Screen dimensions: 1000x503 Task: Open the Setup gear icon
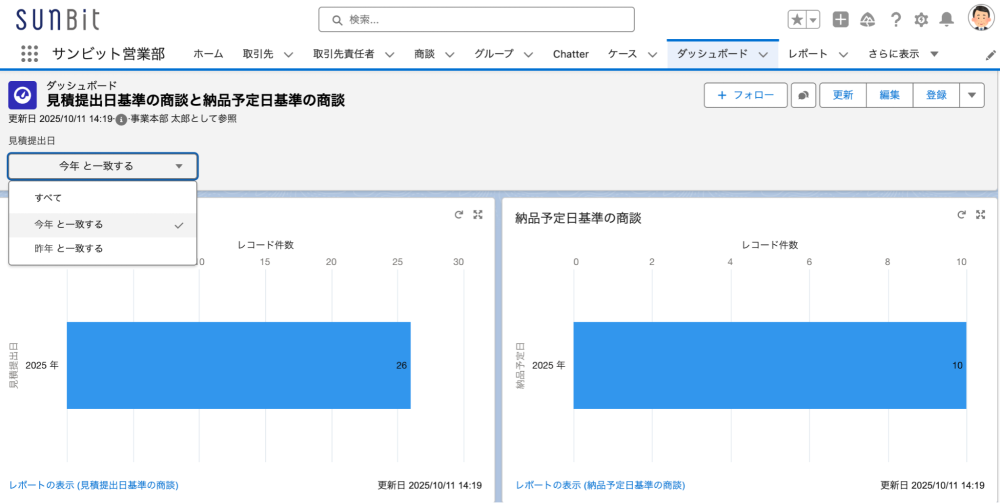921,19
